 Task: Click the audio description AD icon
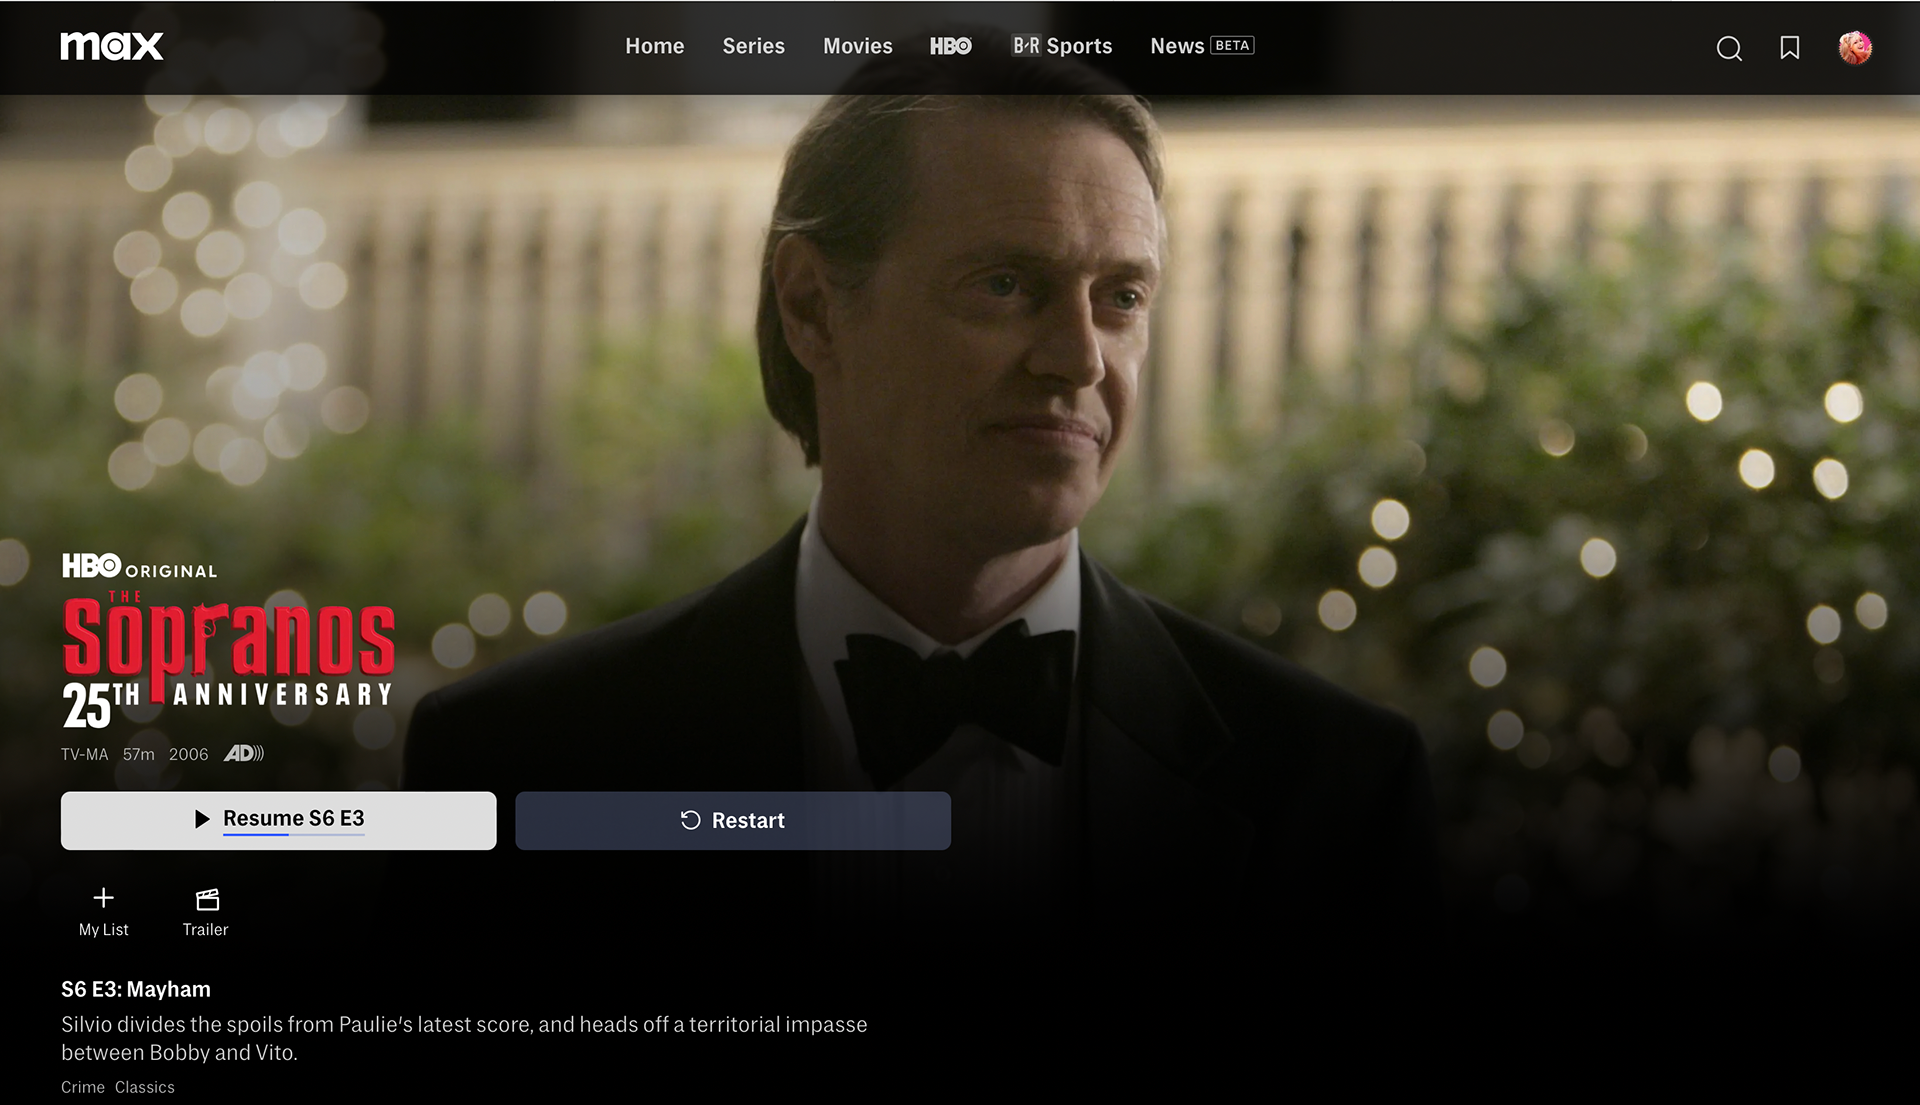coord(243,753)
